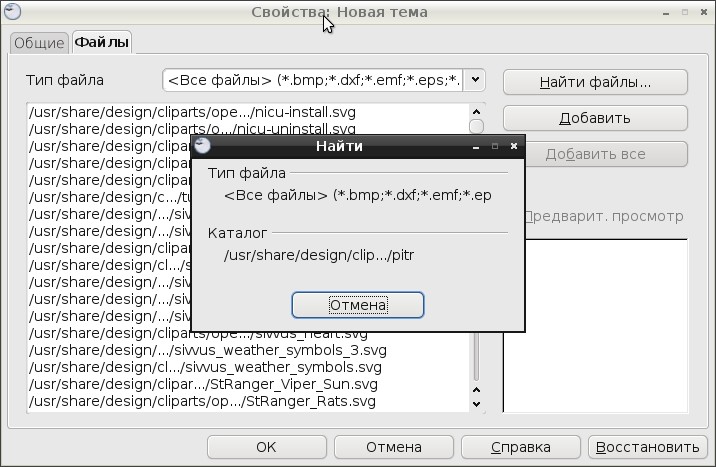Click the /usr/share/design/clip.../pitr catalog path

319,255
